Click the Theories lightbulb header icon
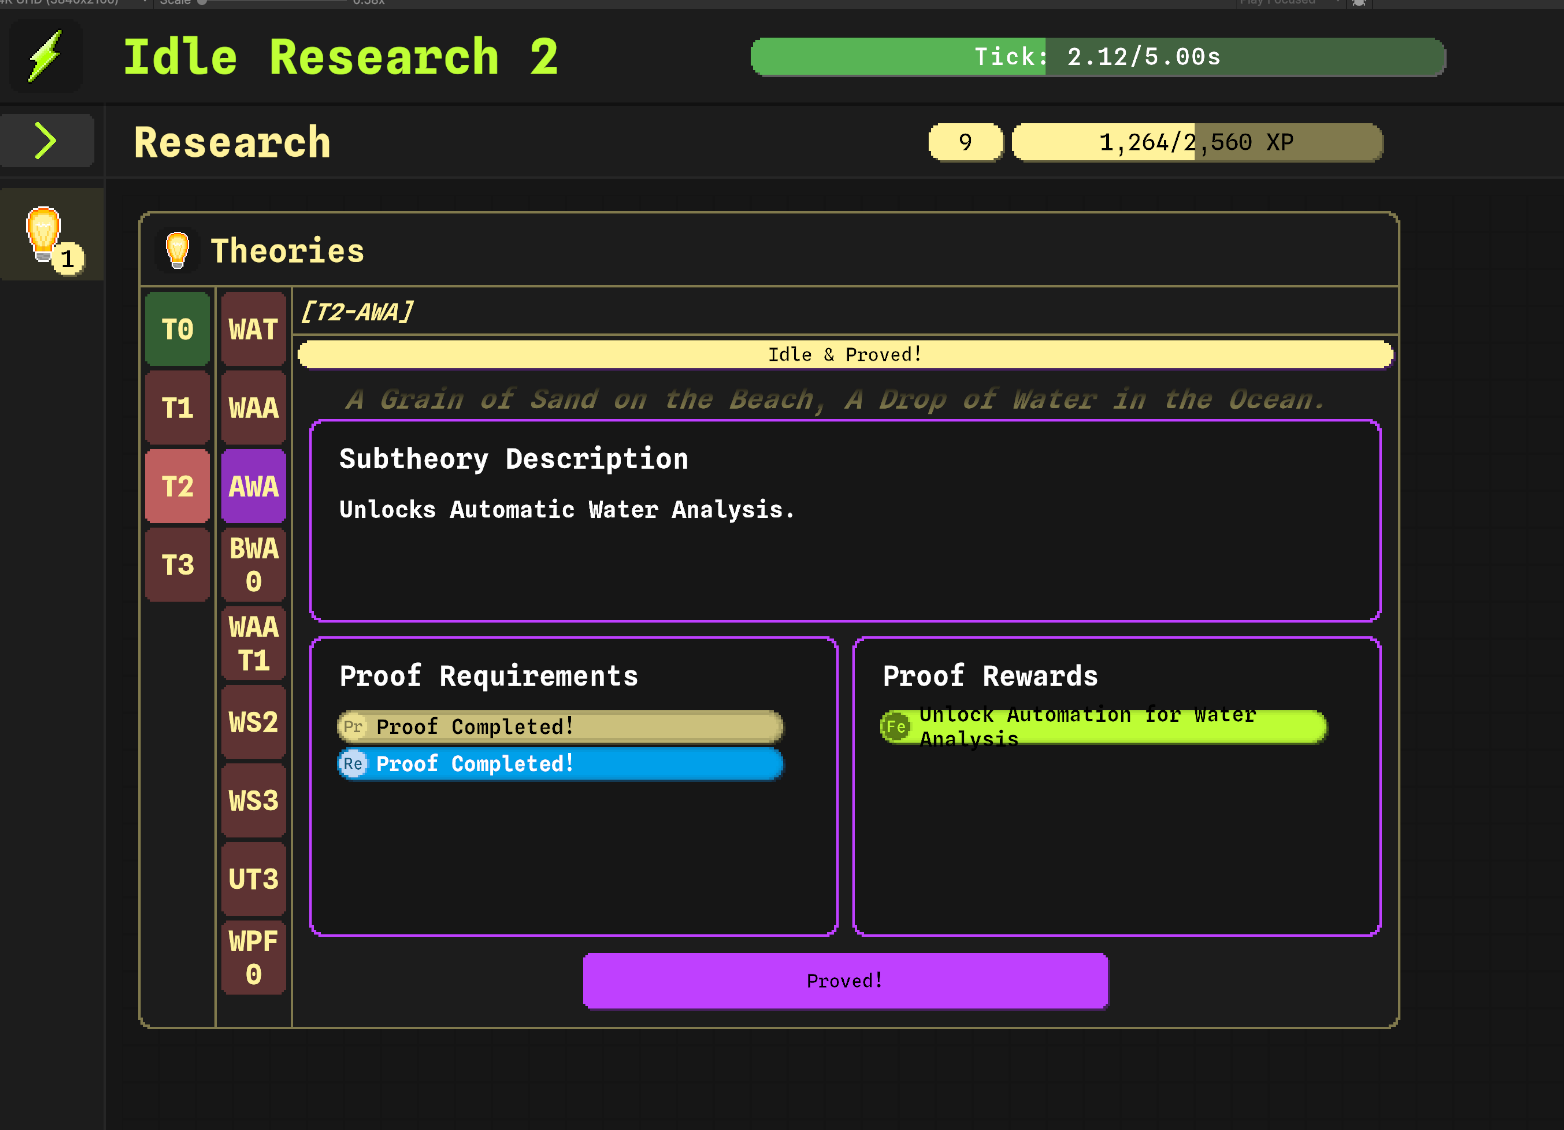This screenshot has width=1564, height=1130. (x=177, y=250)
